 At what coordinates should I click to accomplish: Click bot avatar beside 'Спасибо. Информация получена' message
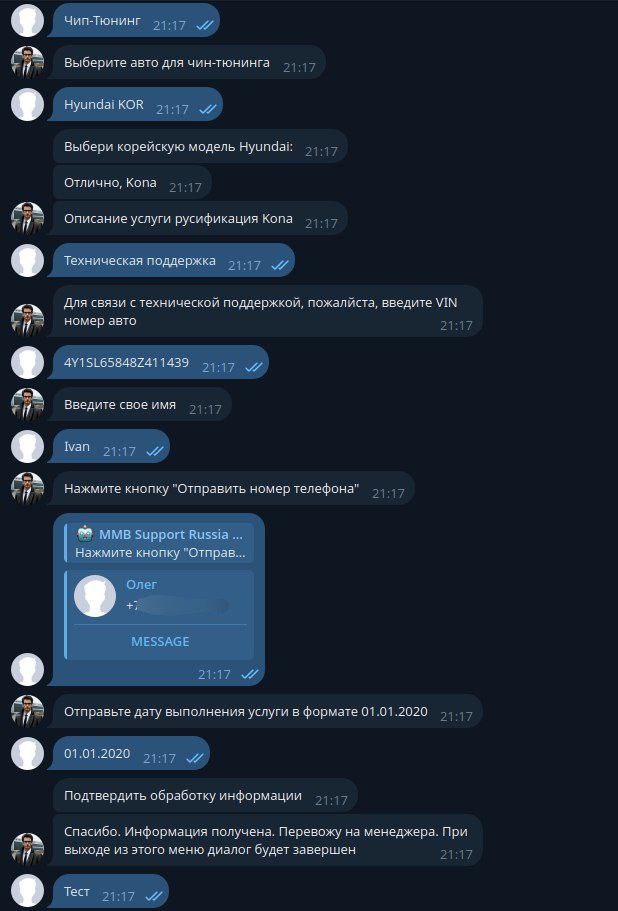point(27,849)
